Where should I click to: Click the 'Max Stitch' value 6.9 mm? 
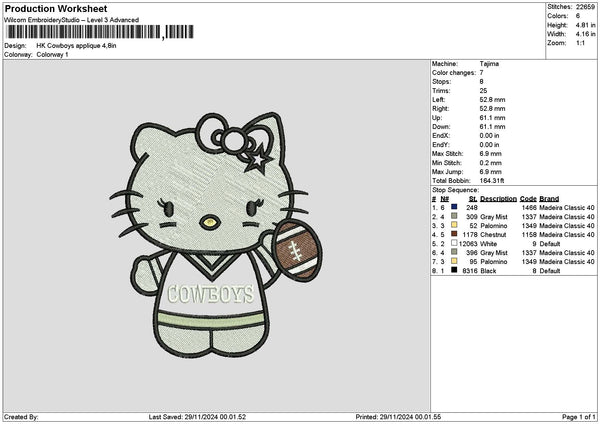[491, 154]
